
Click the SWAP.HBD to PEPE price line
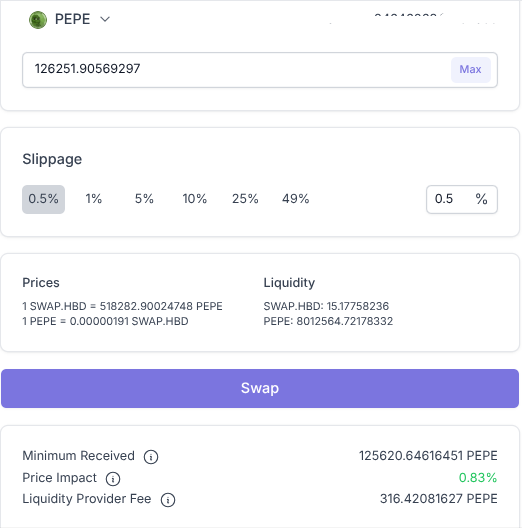point(122,306)
